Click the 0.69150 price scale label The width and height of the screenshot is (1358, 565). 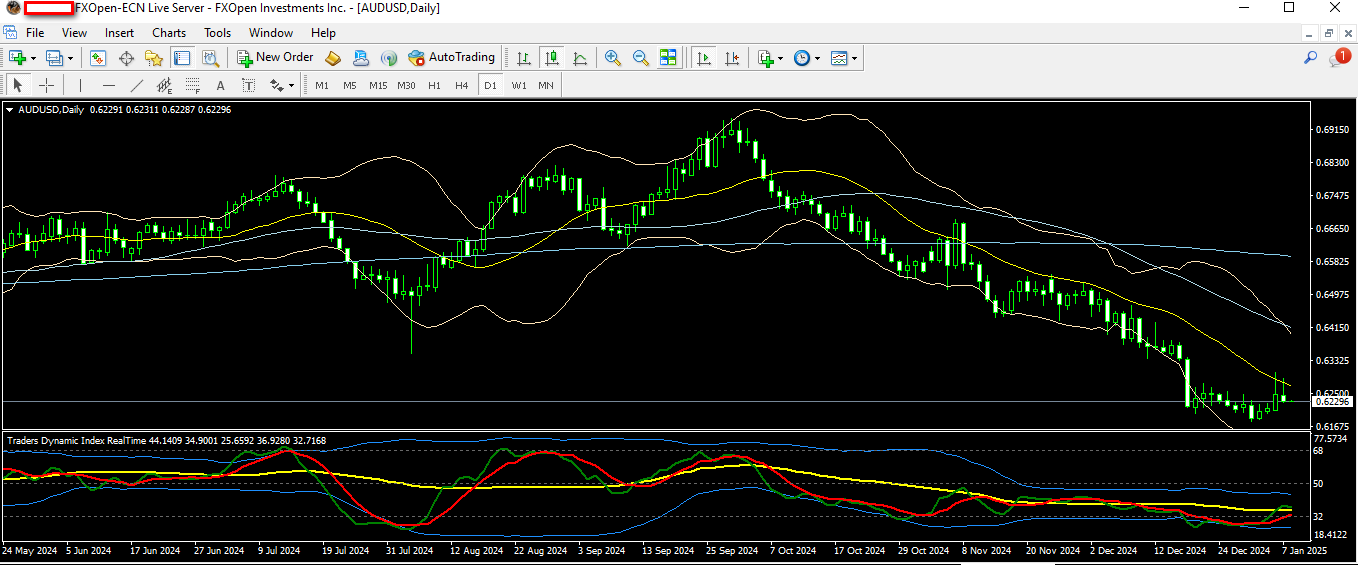[x=1330, y=130]
